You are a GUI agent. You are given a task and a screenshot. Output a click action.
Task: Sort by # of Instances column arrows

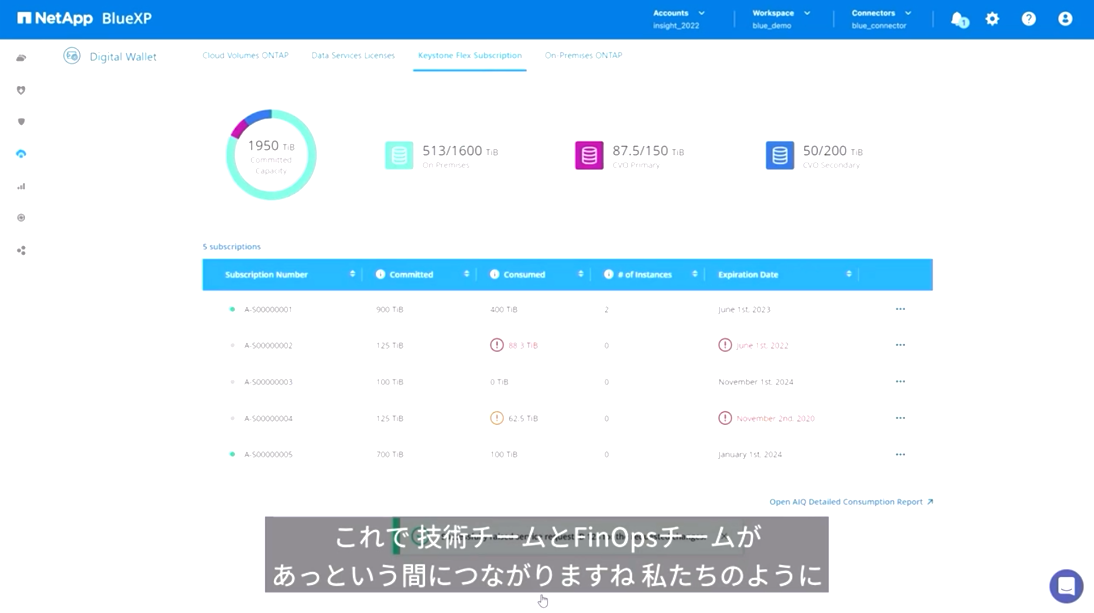(x=695, y=274)
